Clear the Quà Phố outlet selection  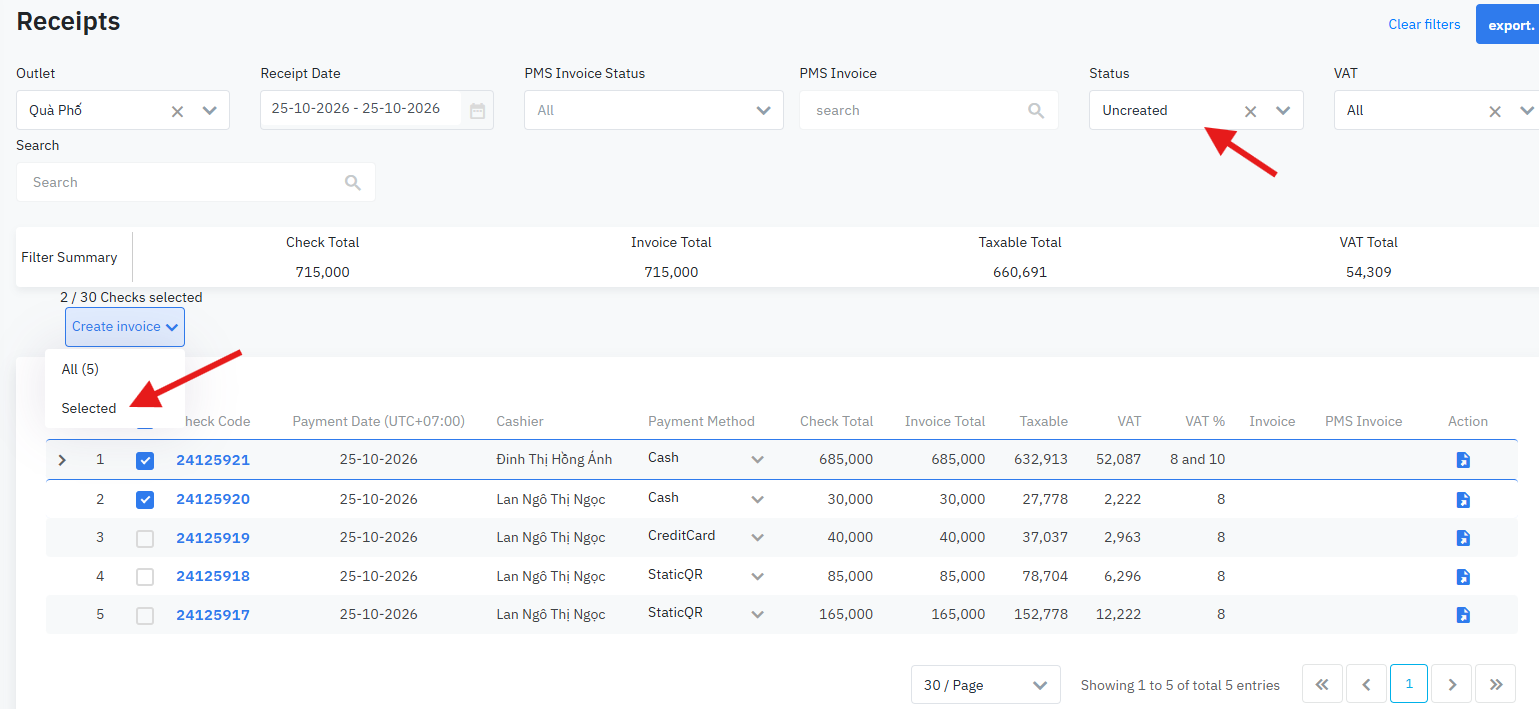pos(177,111)
